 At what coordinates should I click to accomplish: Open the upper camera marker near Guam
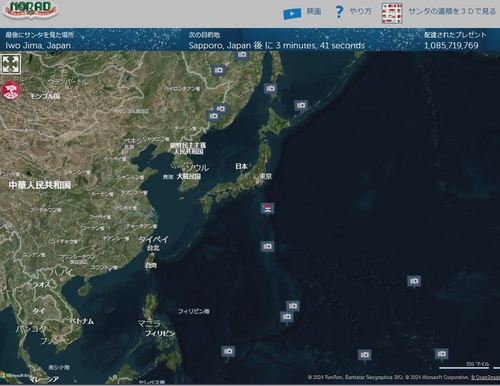(293, 306)
